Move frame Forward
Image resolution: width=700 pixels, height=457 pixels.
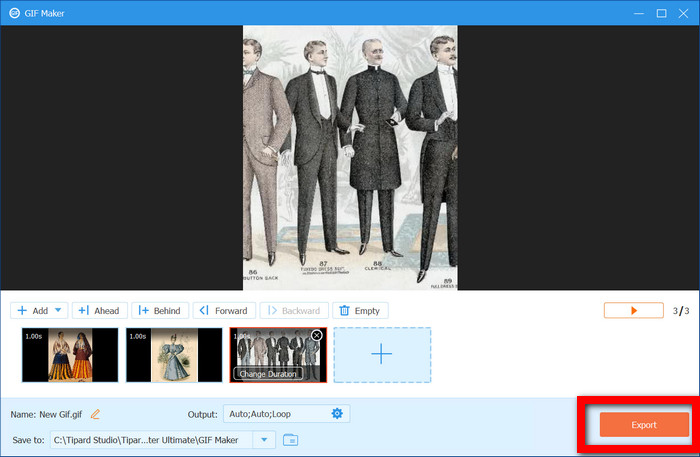[224, 311]
